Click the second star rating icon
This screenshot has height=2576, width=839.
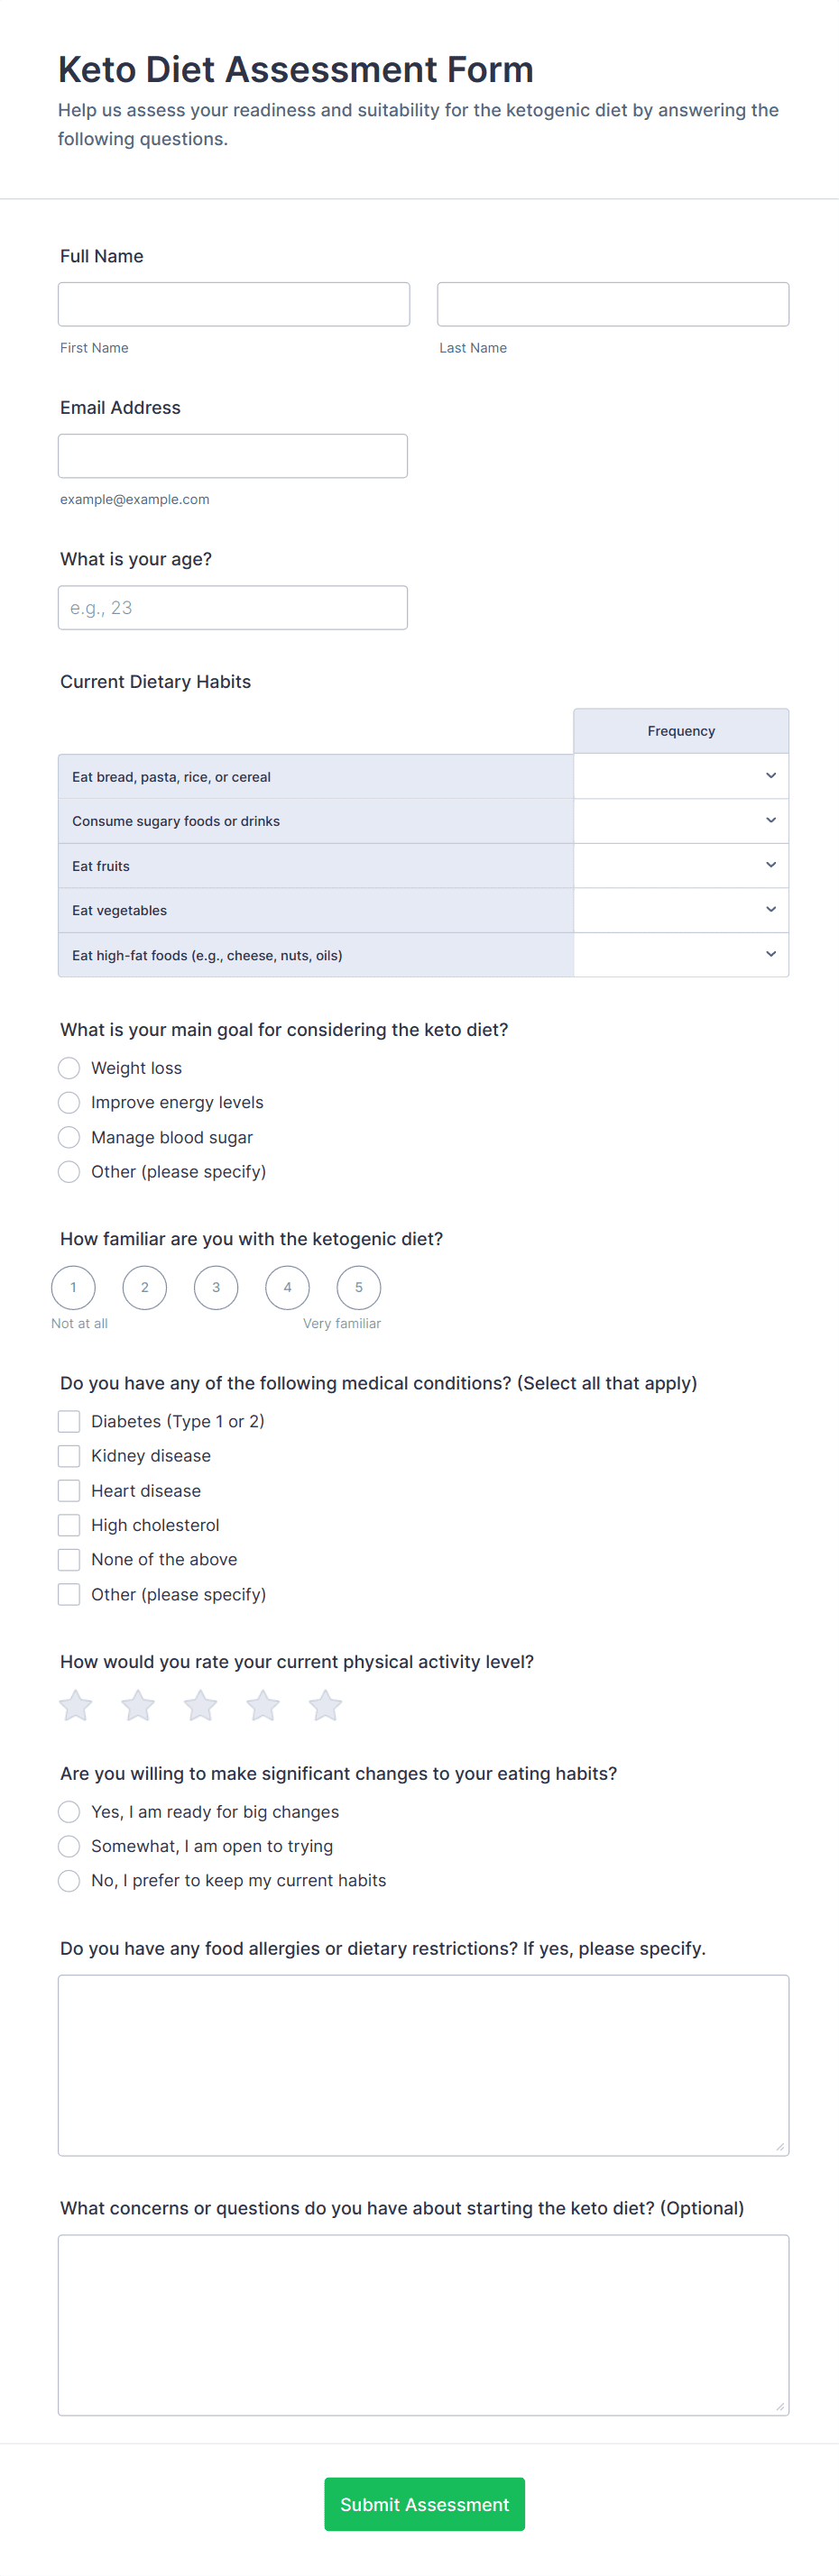[138, 1705]
